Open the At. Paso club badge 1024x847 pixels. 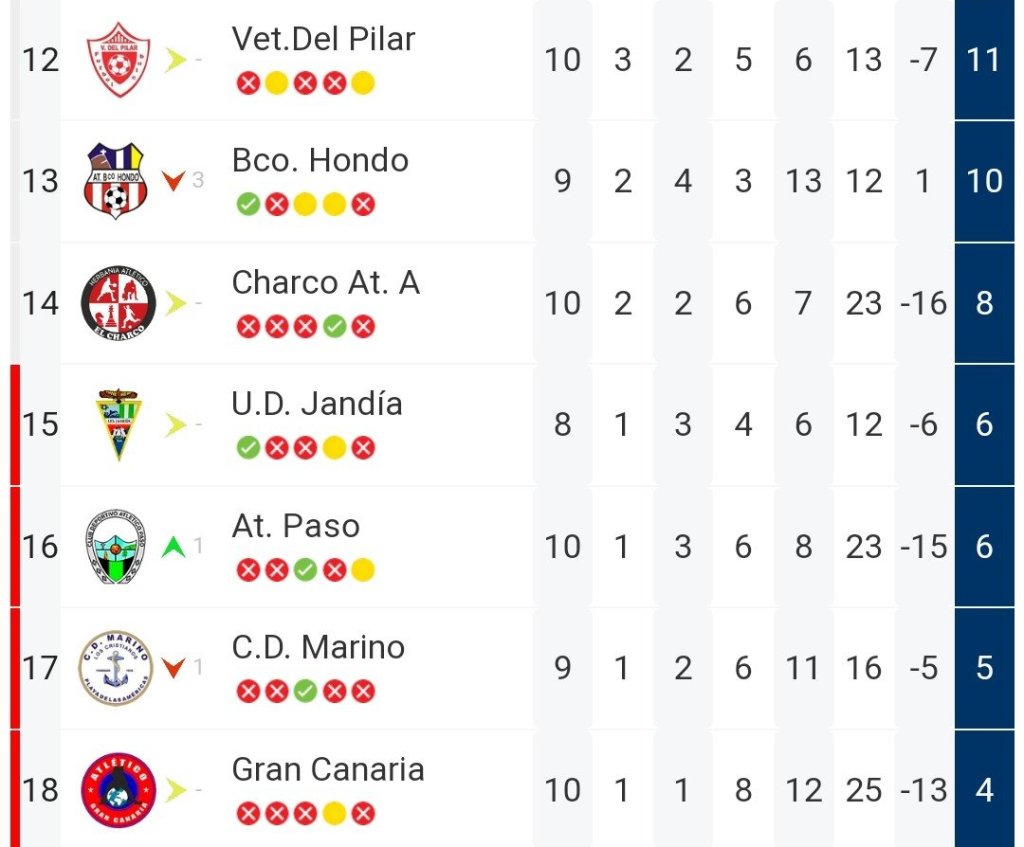tap(116, 547)
